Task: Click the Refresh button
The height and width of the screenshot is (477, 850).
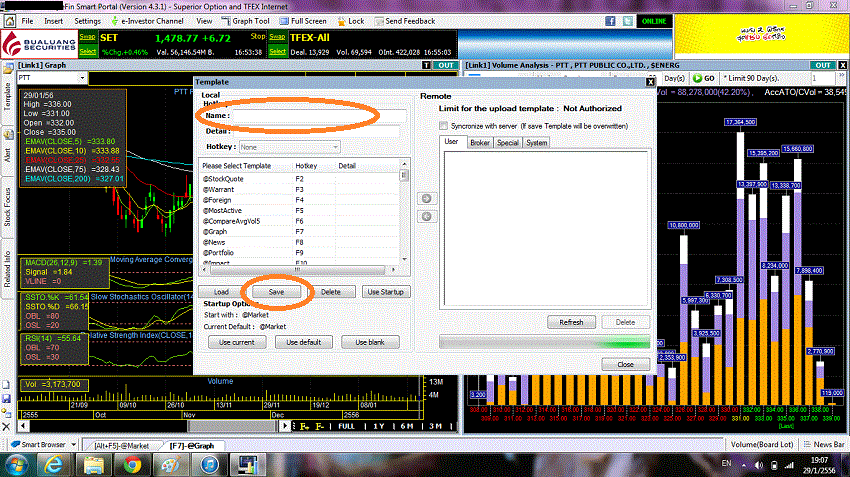Action: tap(571, 322)
